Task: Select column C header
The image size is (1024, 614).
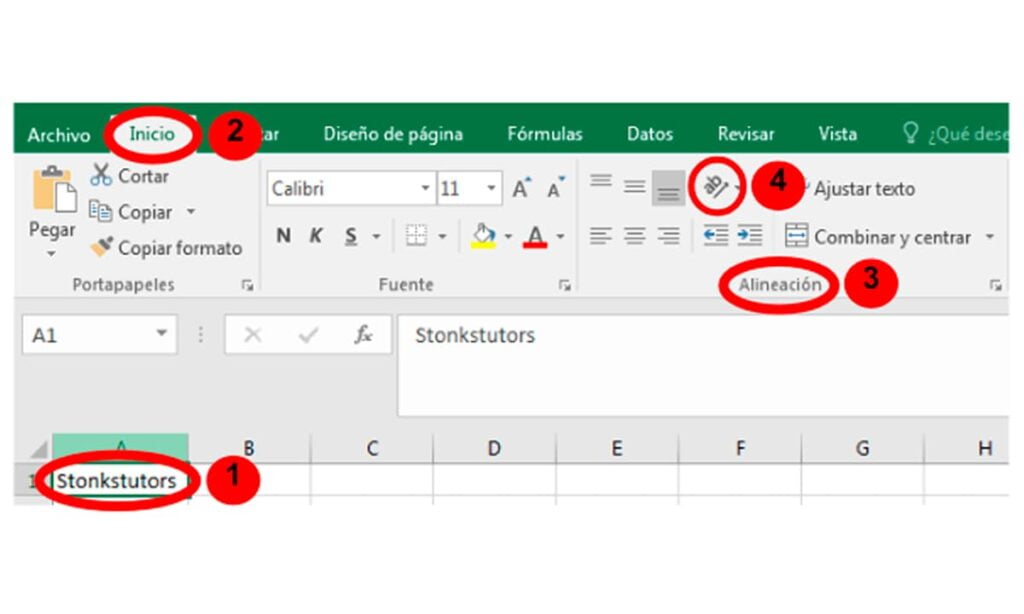Action: pyautogui.click(x=372, y=448)
